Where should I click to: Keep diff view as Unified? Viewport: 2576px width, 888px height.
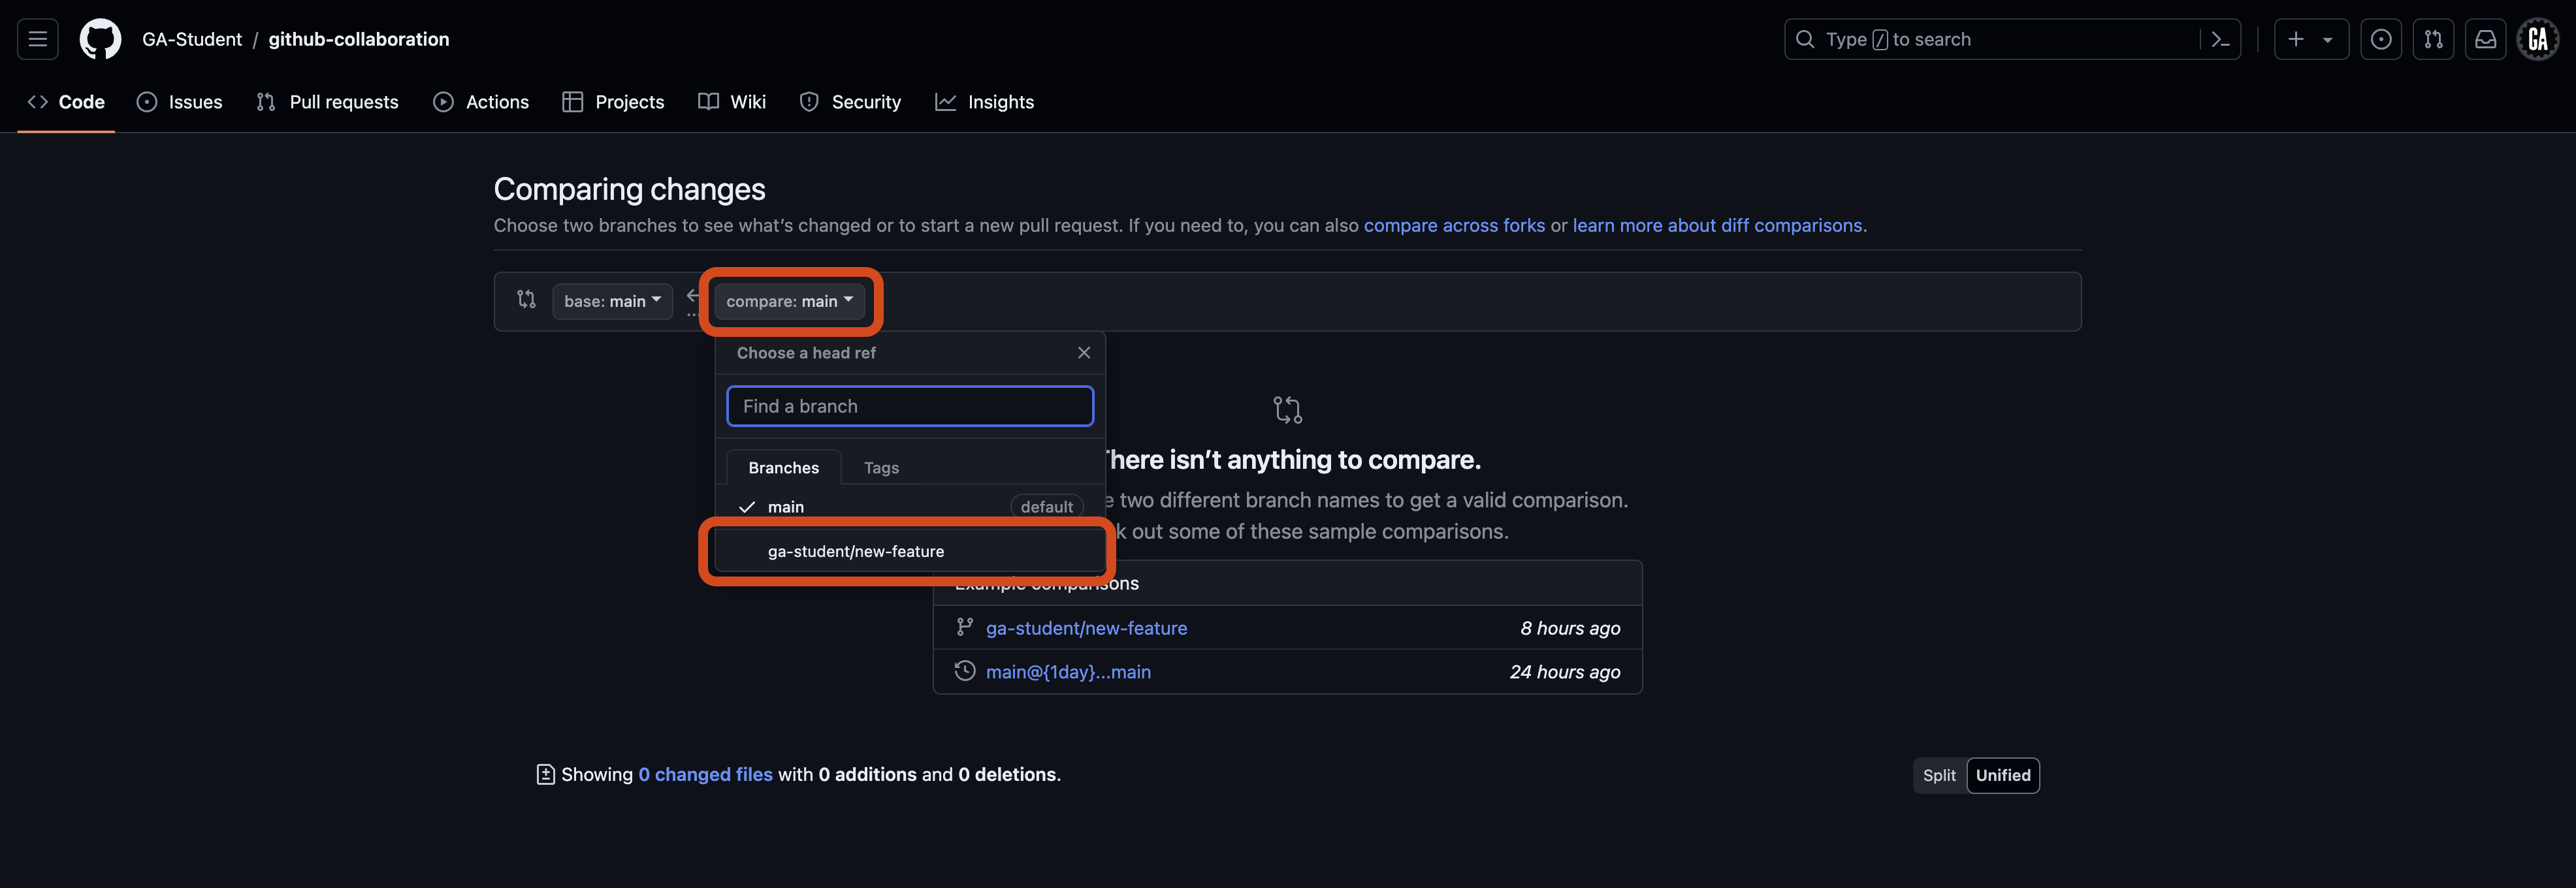pos(2003,775)
